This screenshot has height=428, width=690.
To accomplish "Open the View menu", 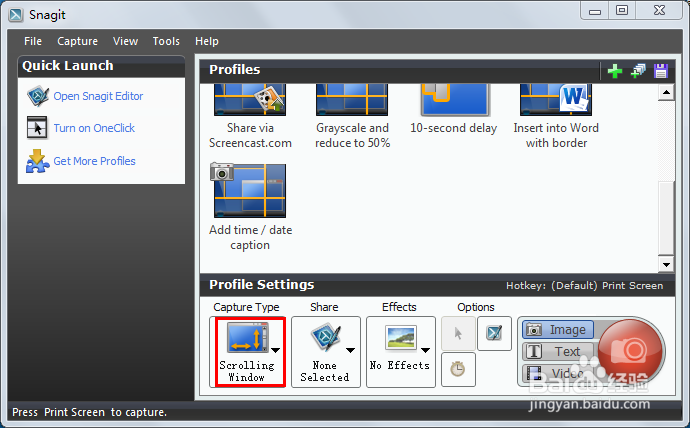I will (125, 41).
